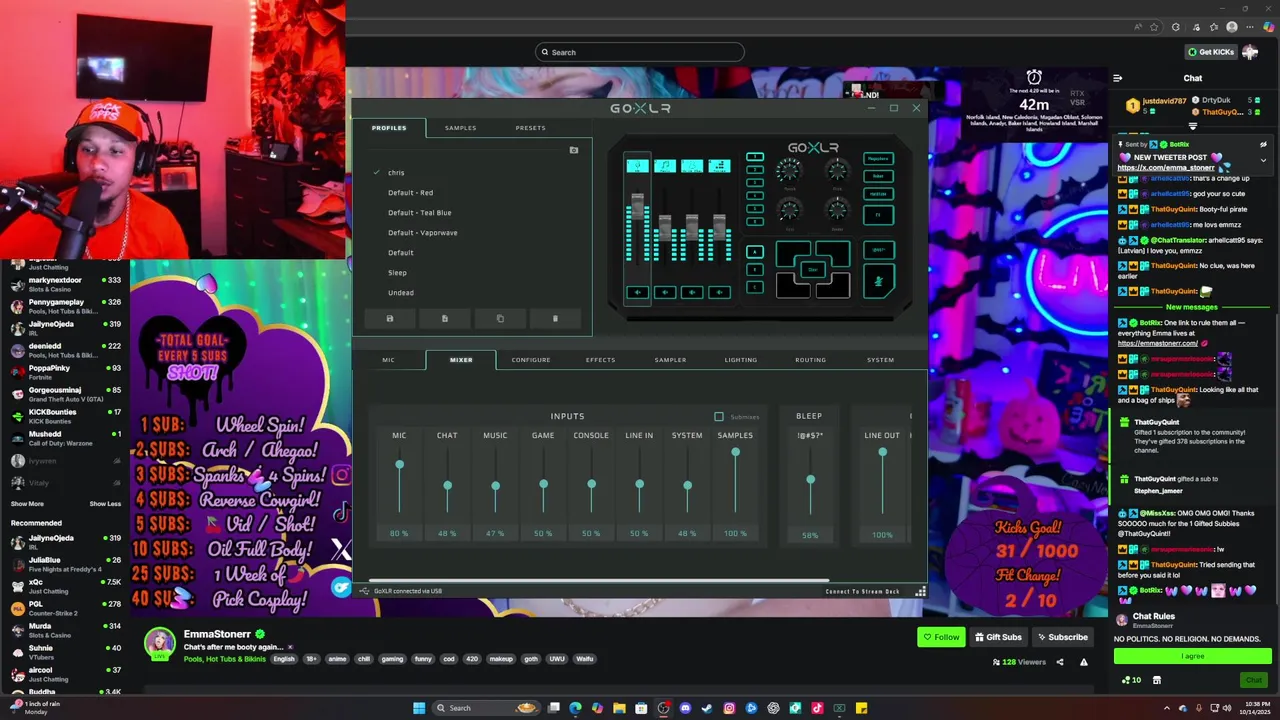Click the goth stream tag
Image resolution: width=1280 pixels, height=720 pixels.
[x=530, y=659]
